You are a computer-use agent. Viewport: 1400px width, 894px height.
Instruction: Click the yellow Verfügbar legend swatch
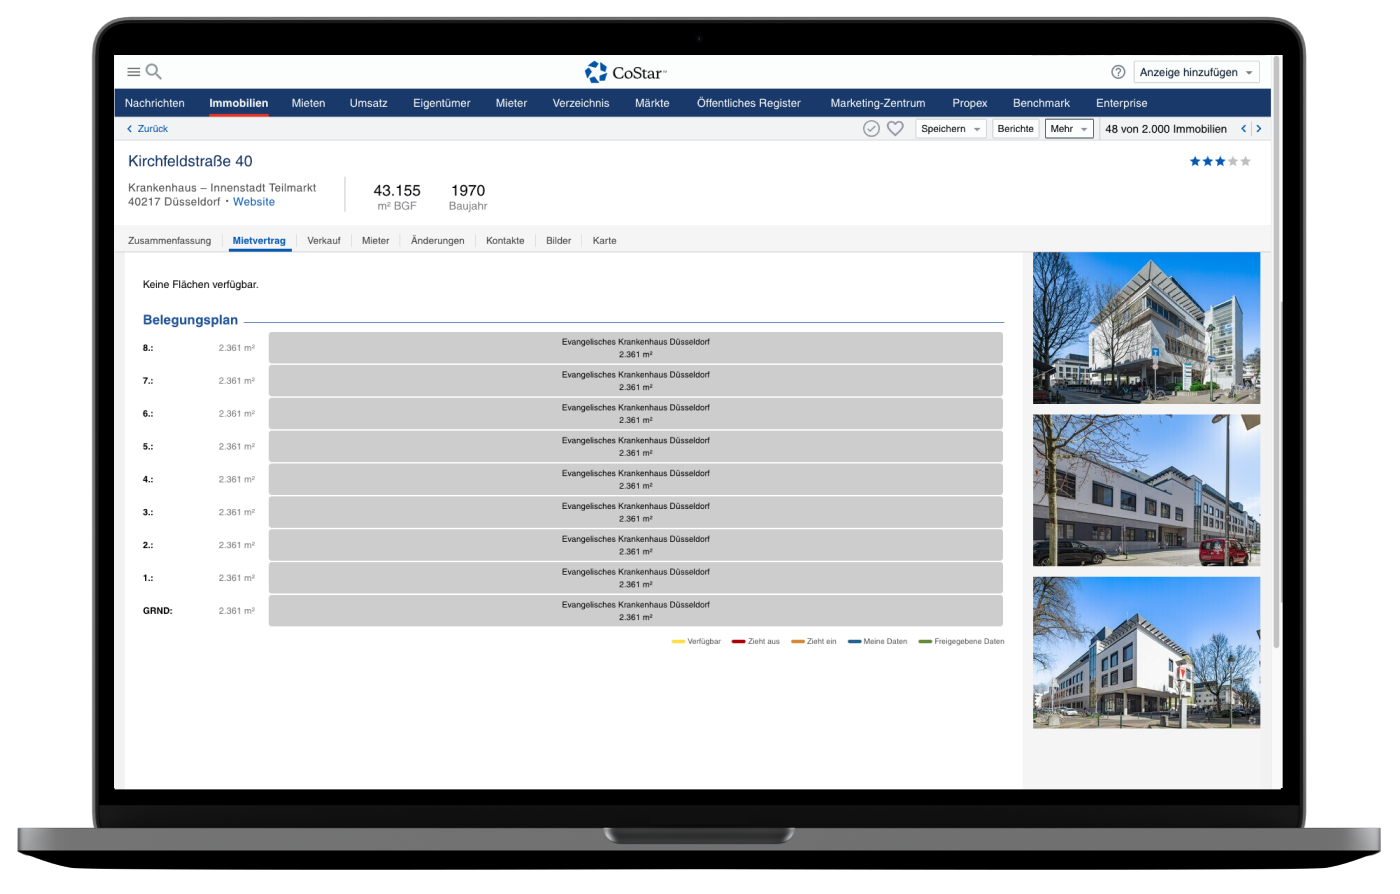click(678, 641)
